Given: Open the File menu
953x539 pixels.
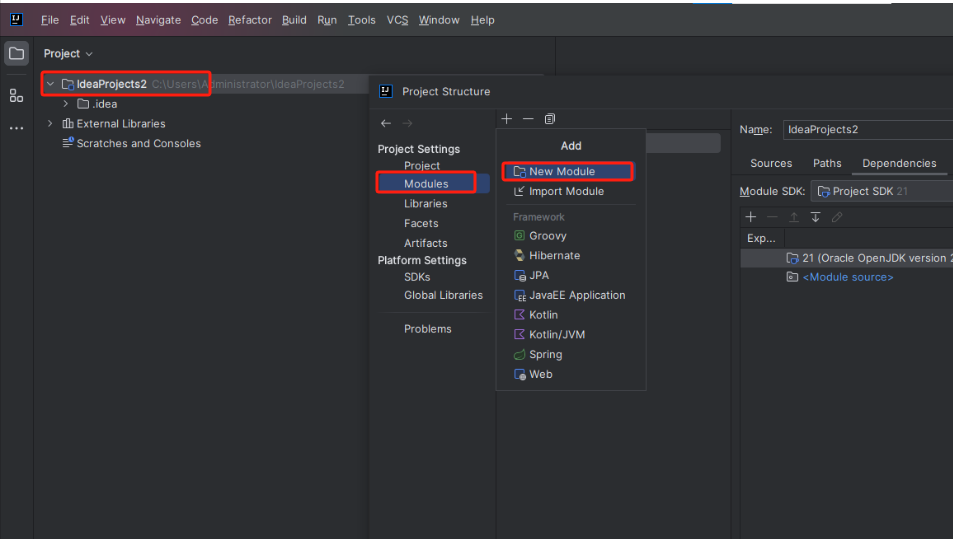Looking at the screenshot, I should coord(50,20).
